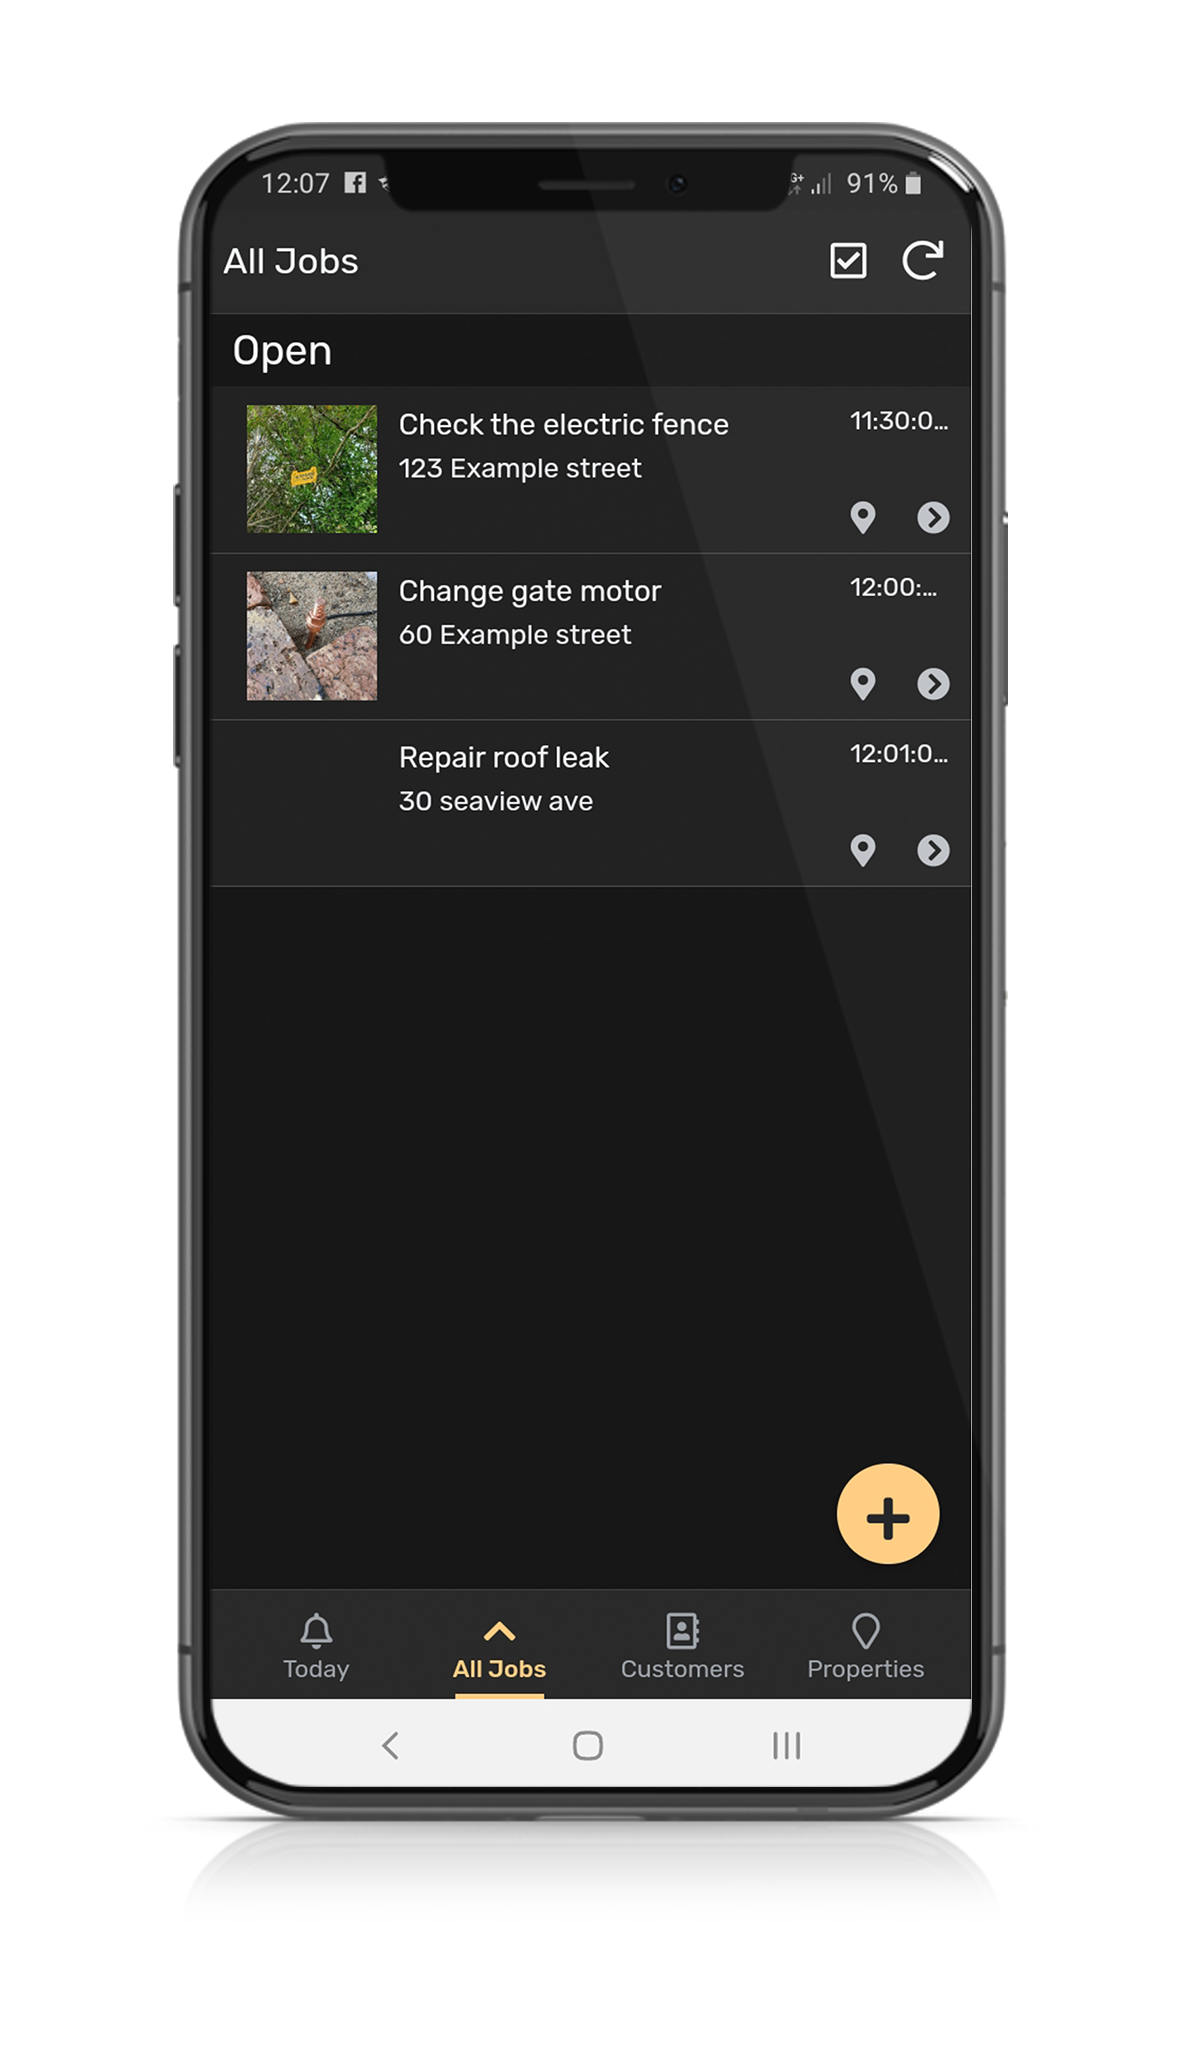Open map pin for Check the electric fence
The height and width of the screenshot is (2058, 1200).
(x=863, y=517)
